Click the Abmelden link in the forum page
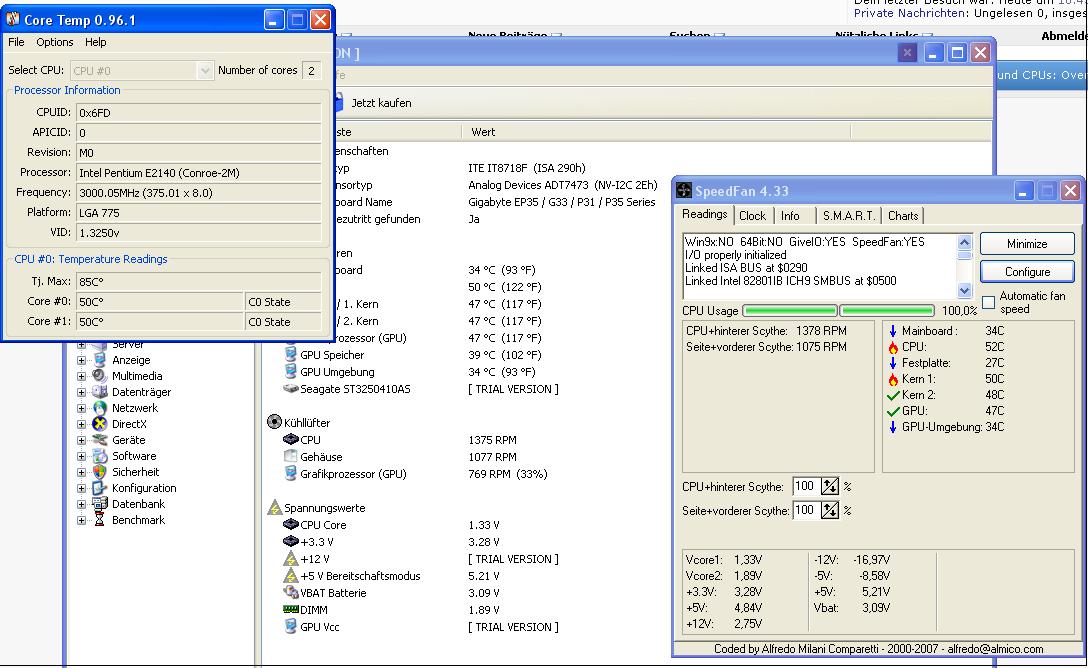Viewport: 1088px width, 668px height. (x=1064, y=36)
